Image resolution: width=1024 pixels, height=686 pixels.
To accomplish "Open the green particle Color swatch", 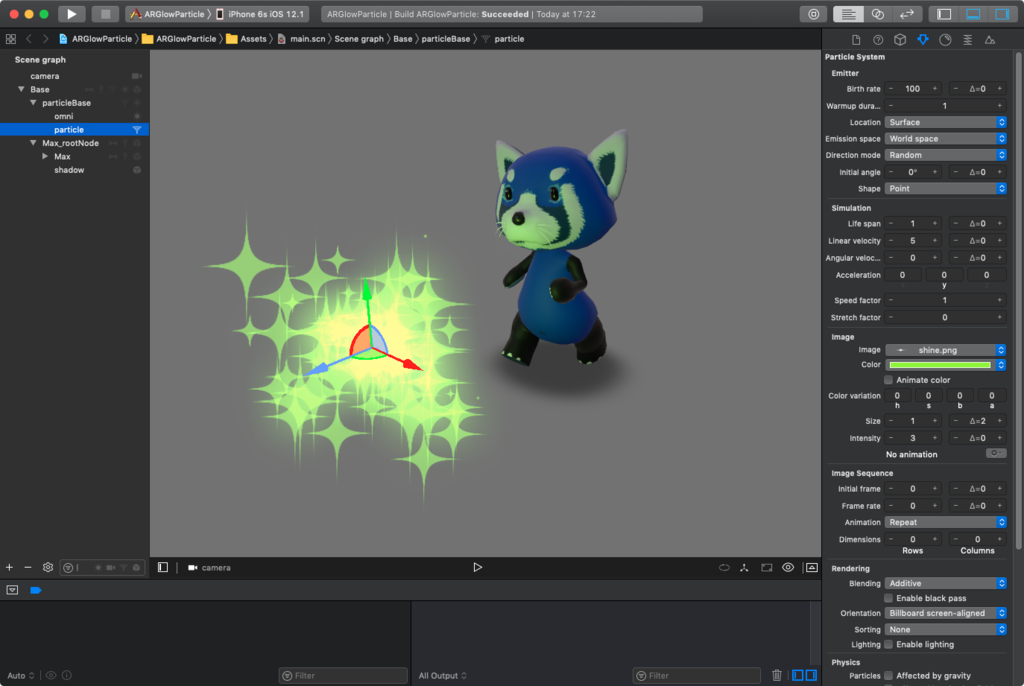I will tap(939, 365).
